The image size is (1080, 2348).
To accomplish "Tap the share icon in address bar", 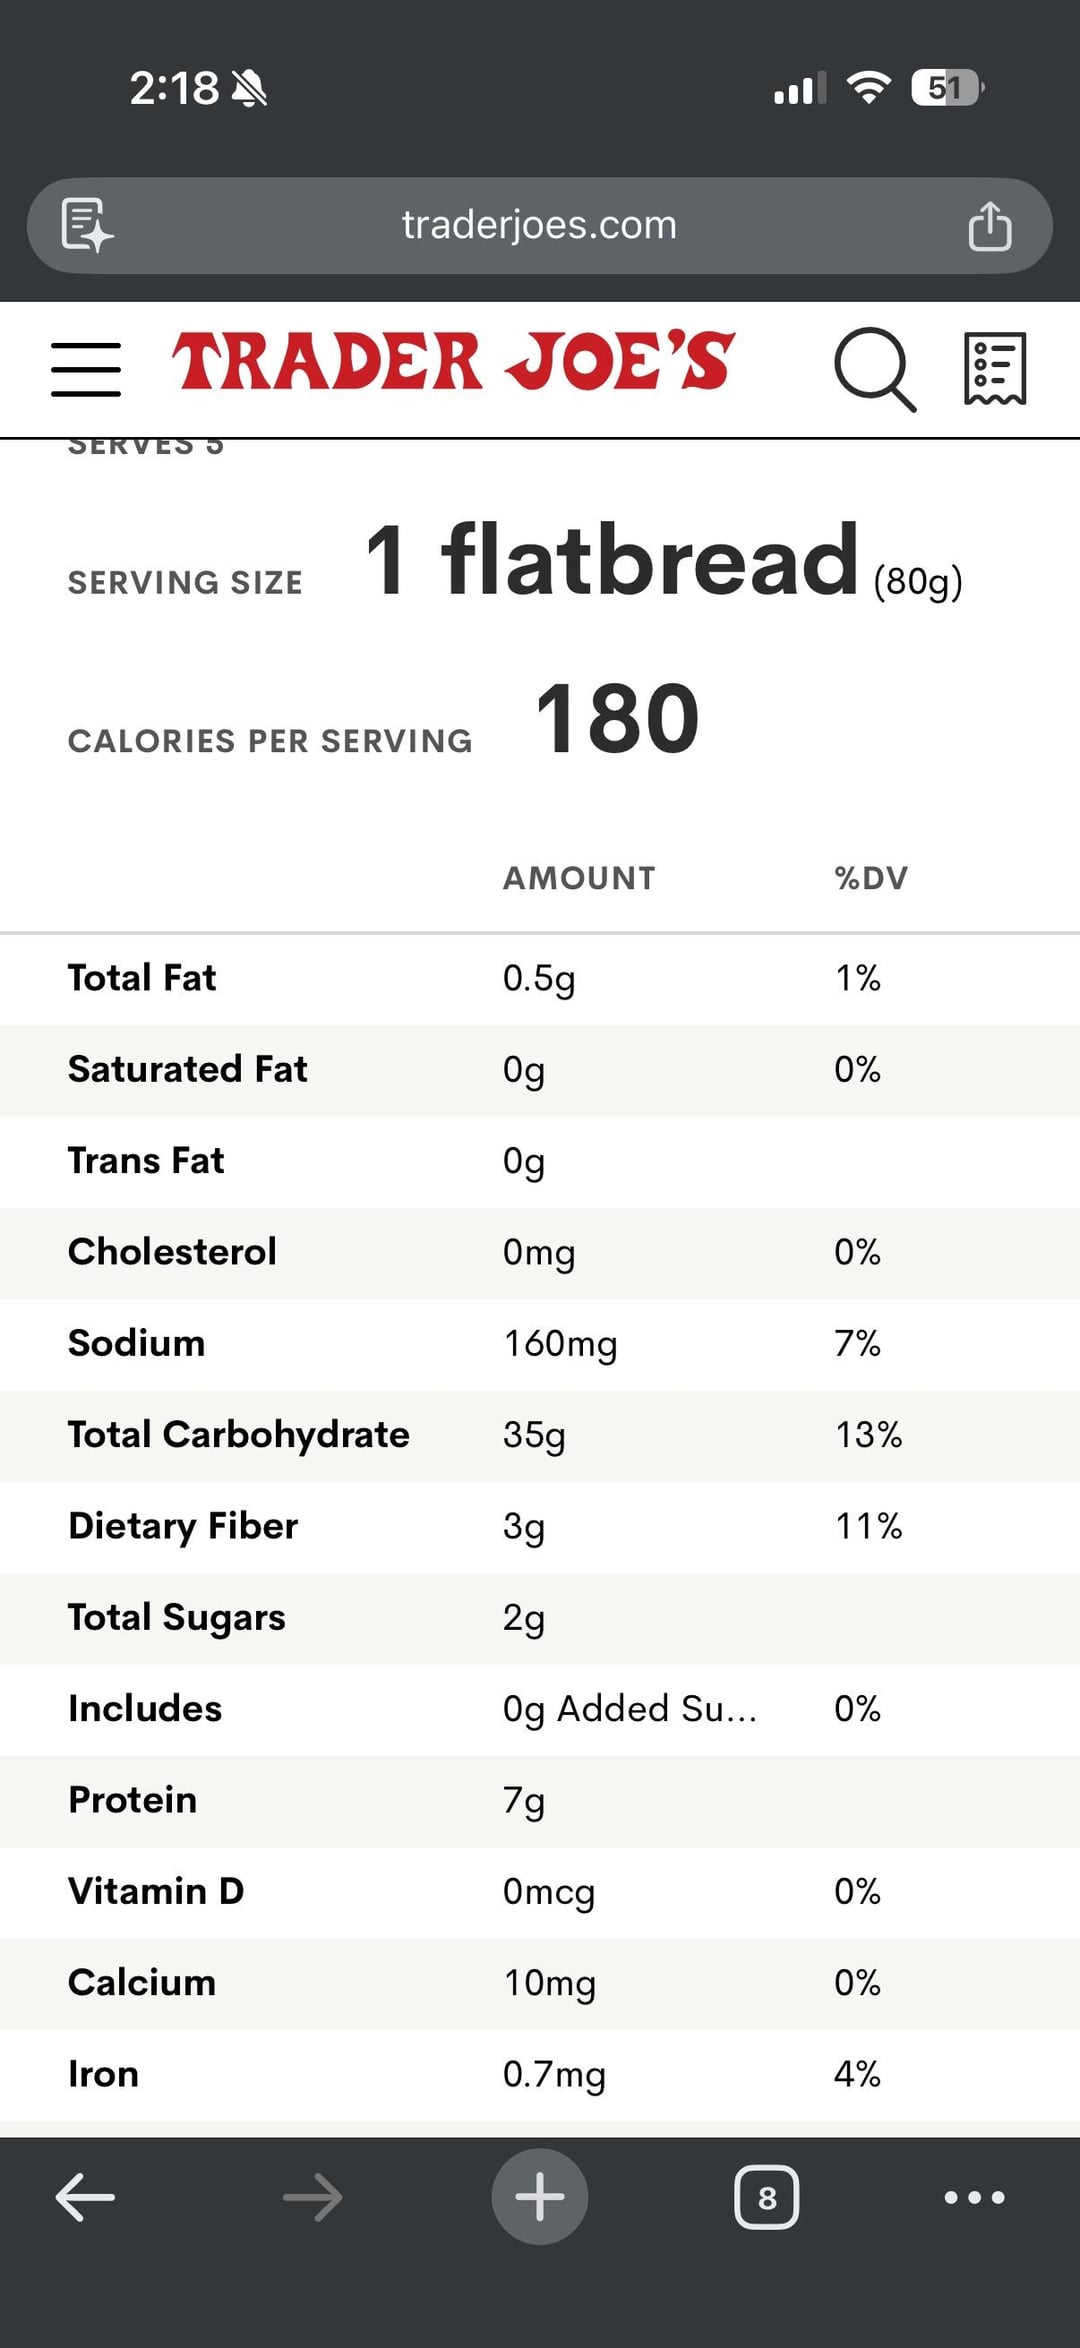I will (989, 226).
